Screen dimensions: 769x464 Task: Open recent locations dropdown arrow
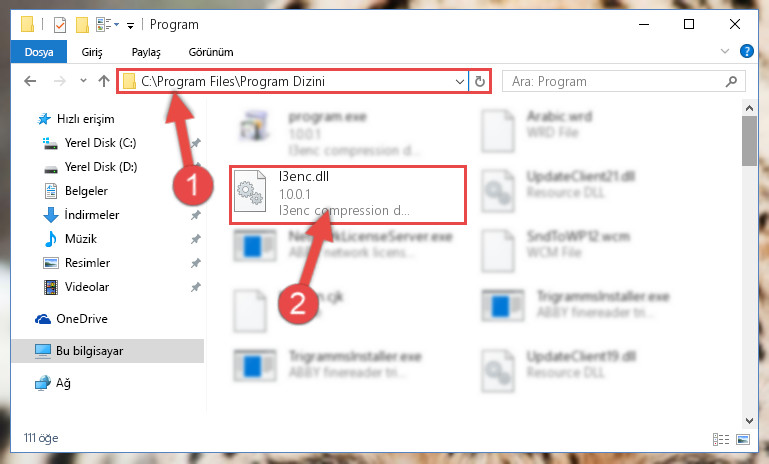[83, 81]
